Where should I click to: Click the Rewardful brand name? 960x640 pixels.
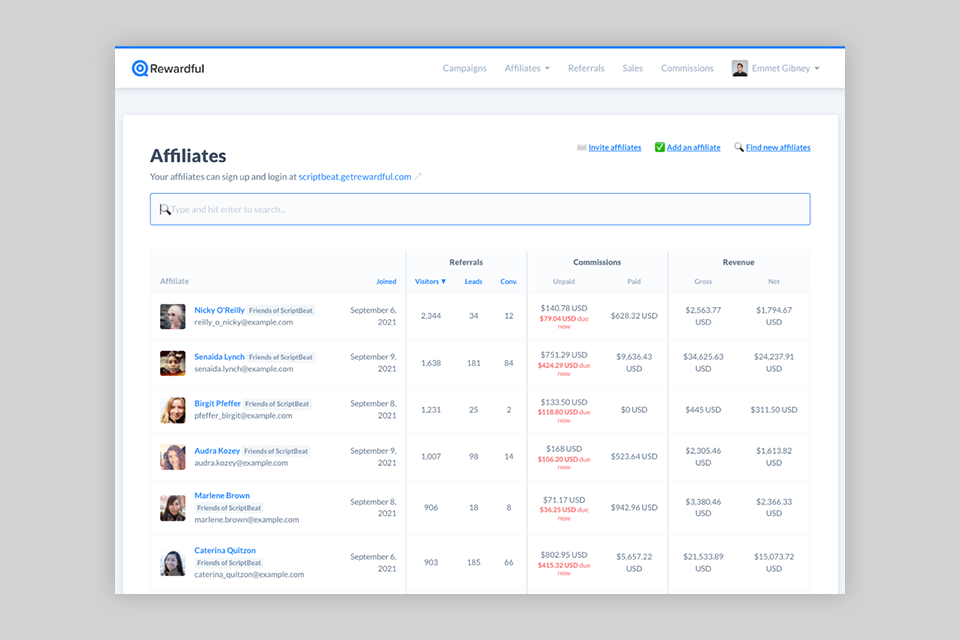pyautogui.click(x=177, y=69)
